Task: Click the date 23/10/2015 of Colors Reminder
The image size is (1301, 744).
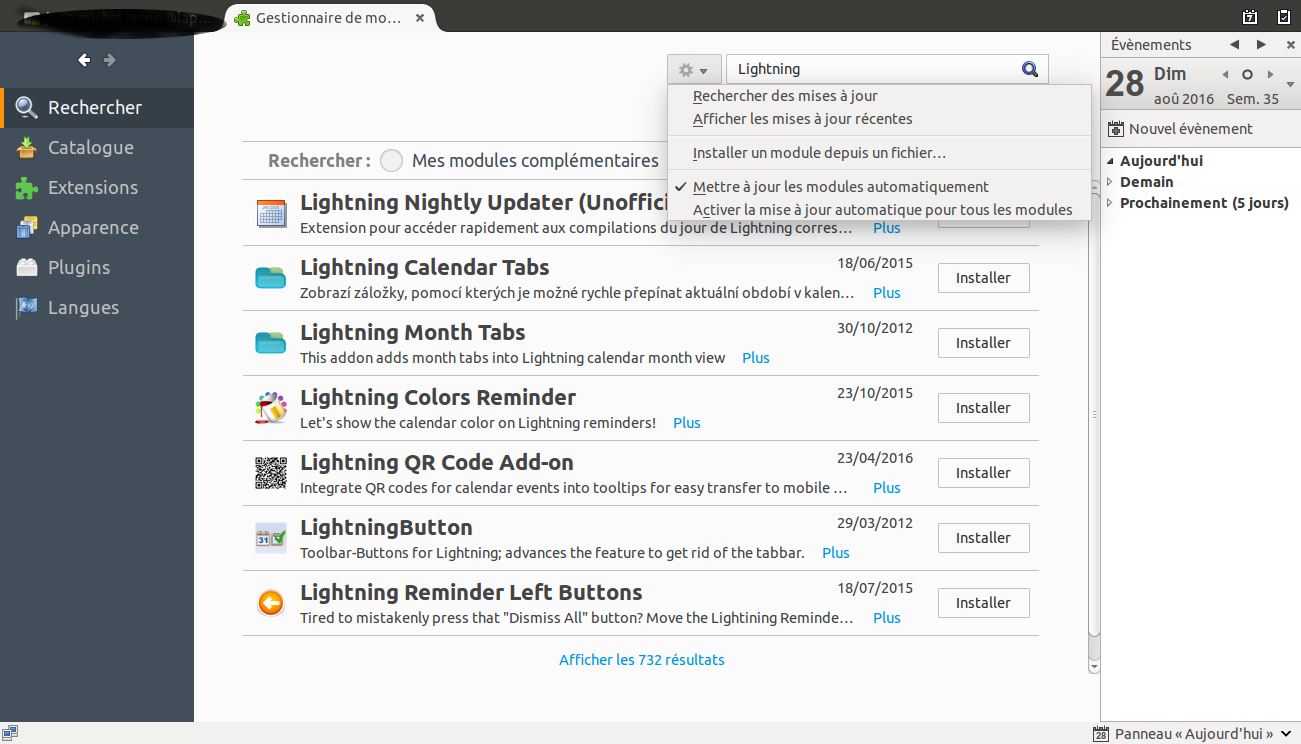Action: coord(875,393)
